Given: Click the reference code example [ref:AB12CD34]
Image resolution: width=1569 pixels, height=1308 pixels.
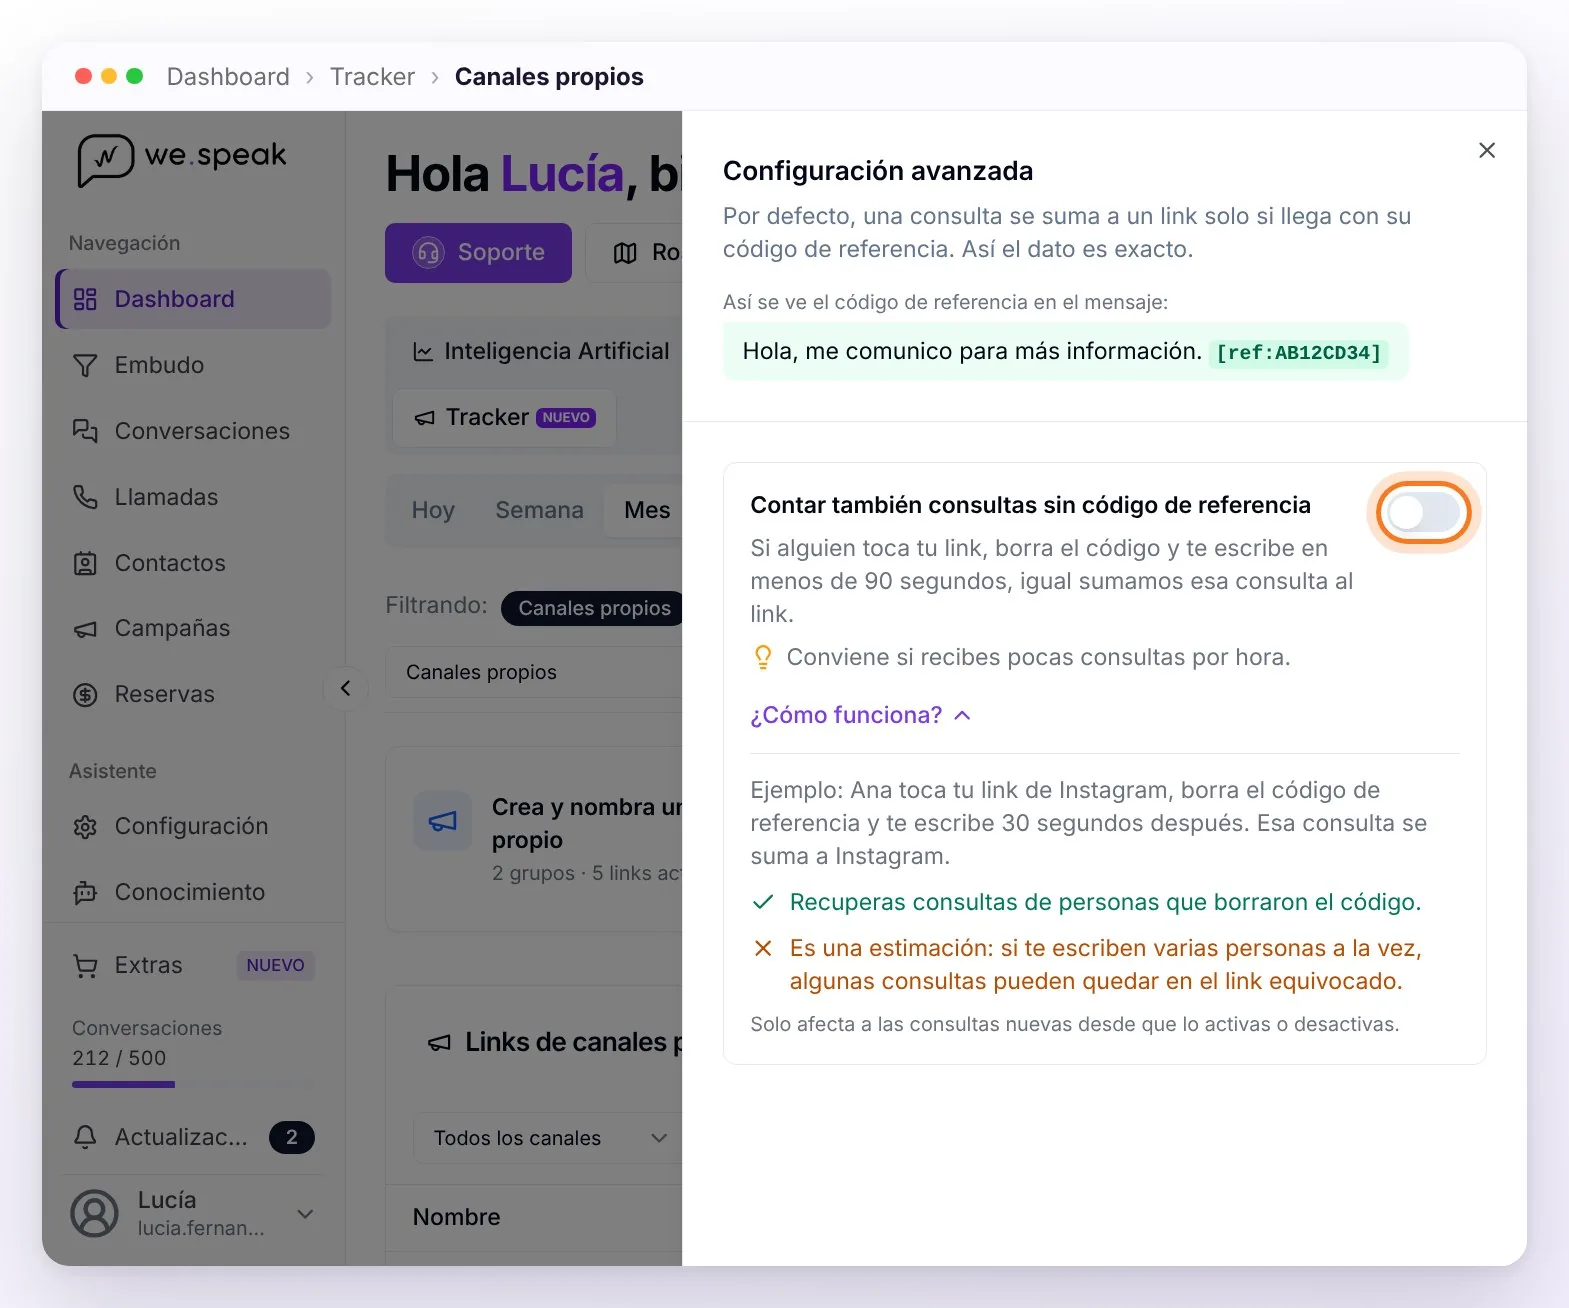Looking at the screenshot, I should 1298,353.
